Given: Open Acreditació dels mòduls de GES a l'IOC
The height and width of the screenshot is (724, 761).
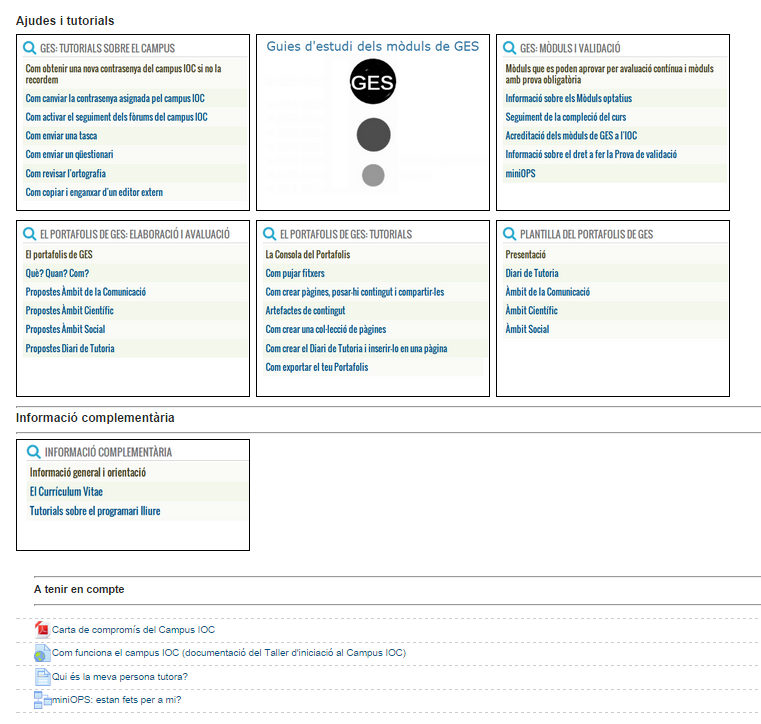Looking at the screenshot, I should pyautogui.click(x=571, y=136).
